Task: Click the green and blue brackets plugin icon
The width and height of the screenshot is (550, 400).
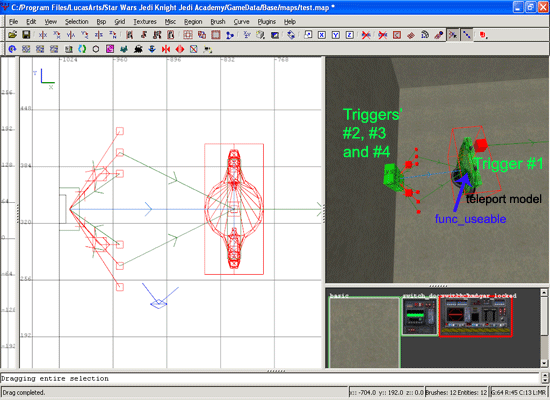Action: click(82, 49)
